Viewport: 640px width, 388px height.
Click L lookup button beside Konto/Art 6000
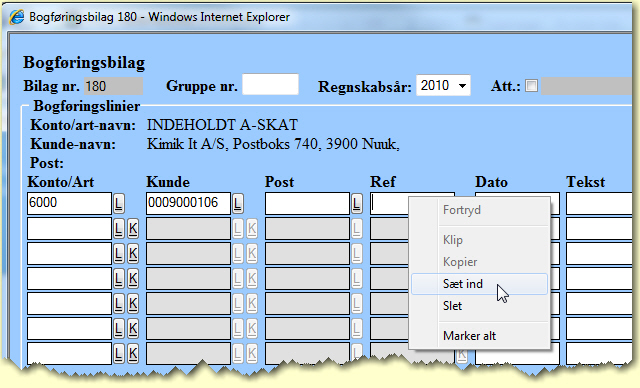point(119,203)
